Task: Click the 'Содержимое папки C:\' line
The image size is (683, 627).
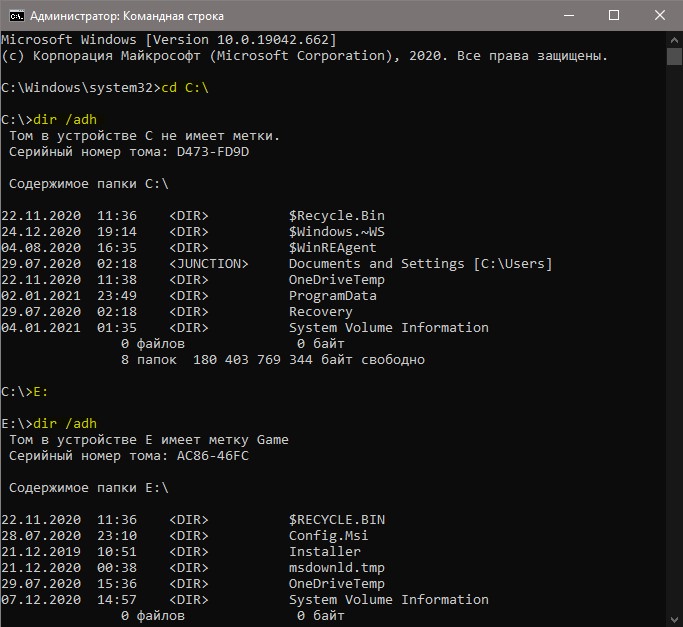Action: click(89, 183)
